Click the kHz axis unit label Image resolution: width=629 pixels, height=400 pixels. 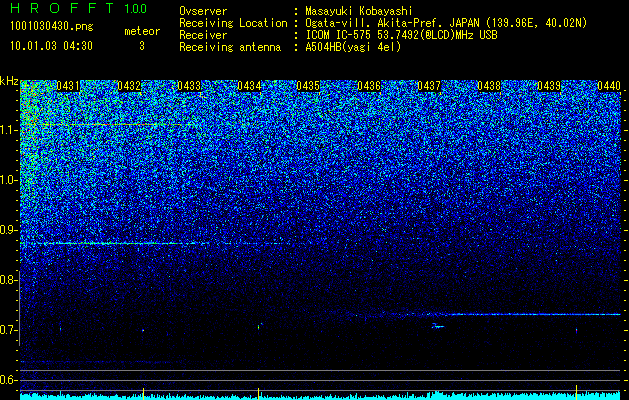9,81
